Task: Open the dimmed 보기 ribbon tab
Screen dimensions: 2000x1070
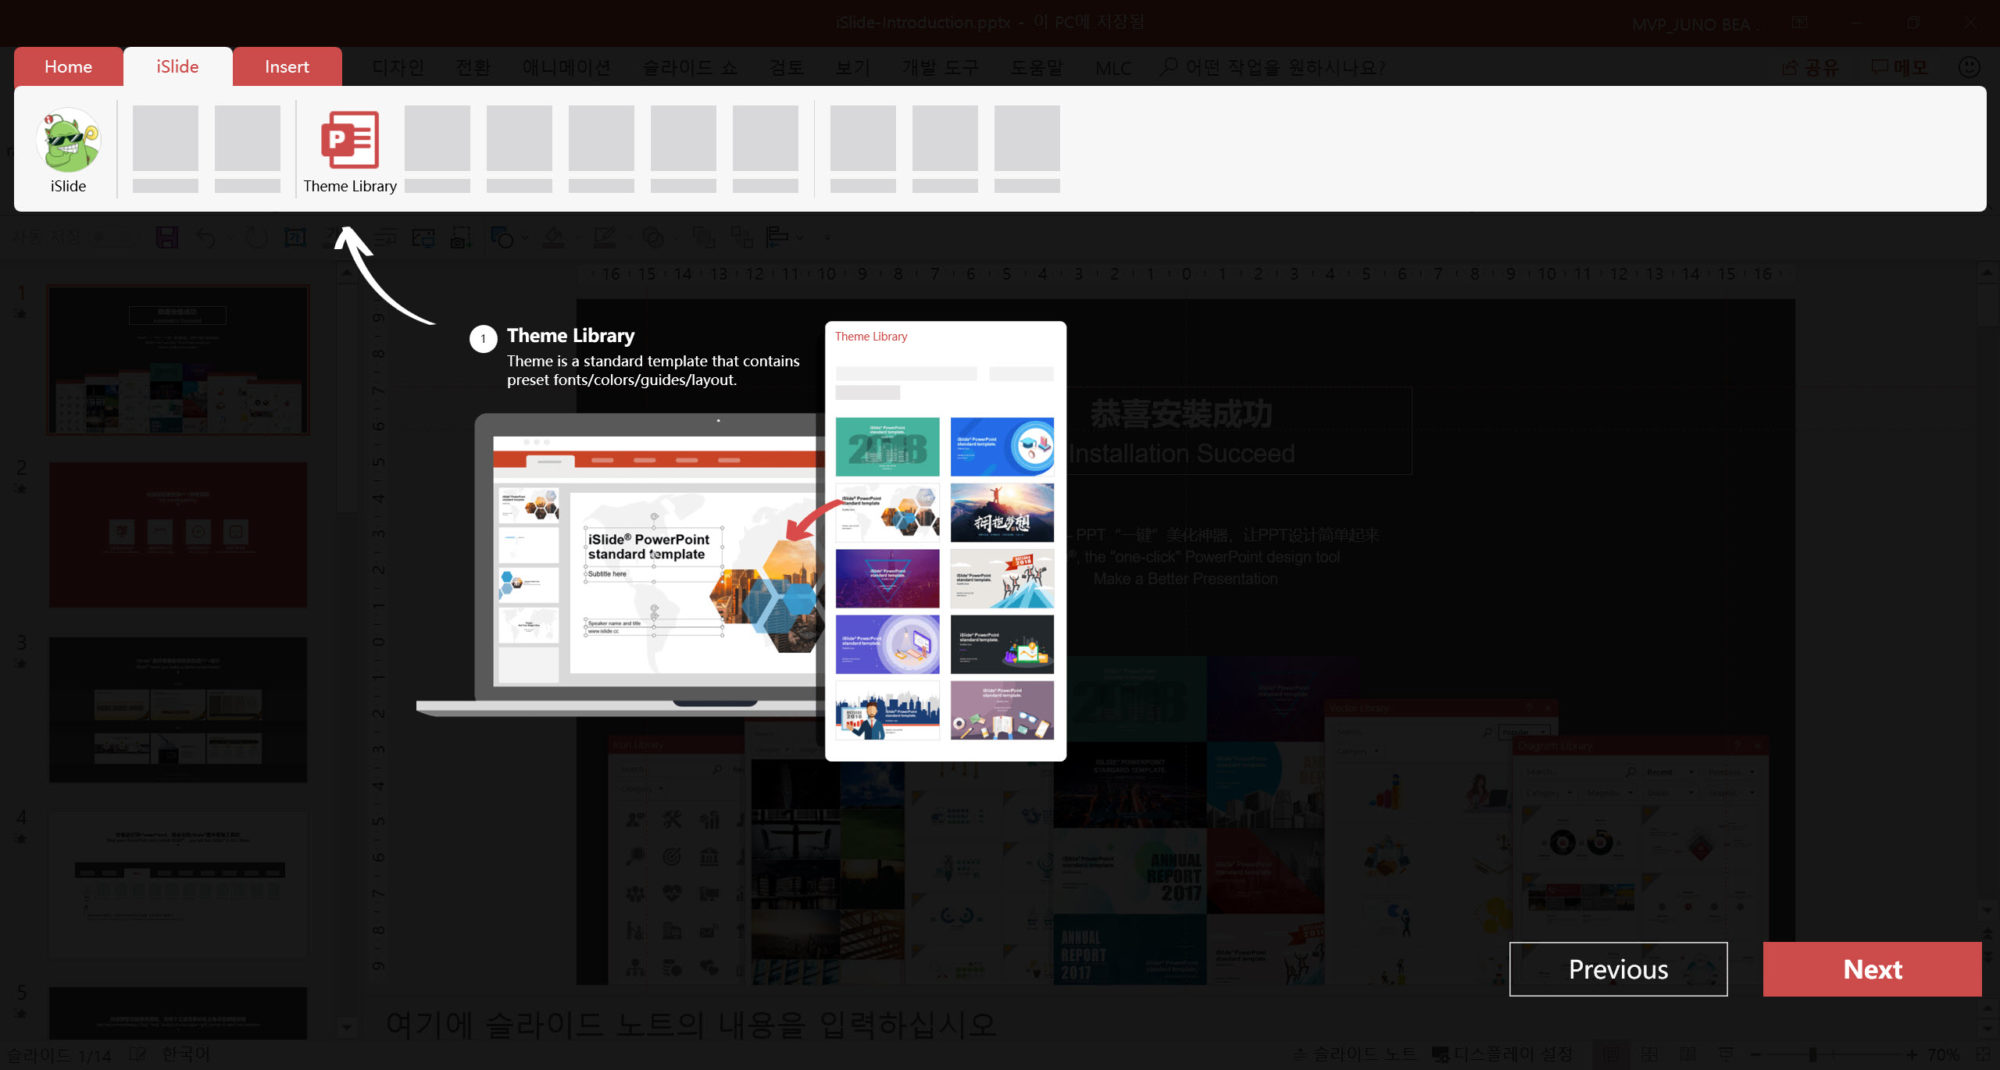Action: (x=852, y=67)
